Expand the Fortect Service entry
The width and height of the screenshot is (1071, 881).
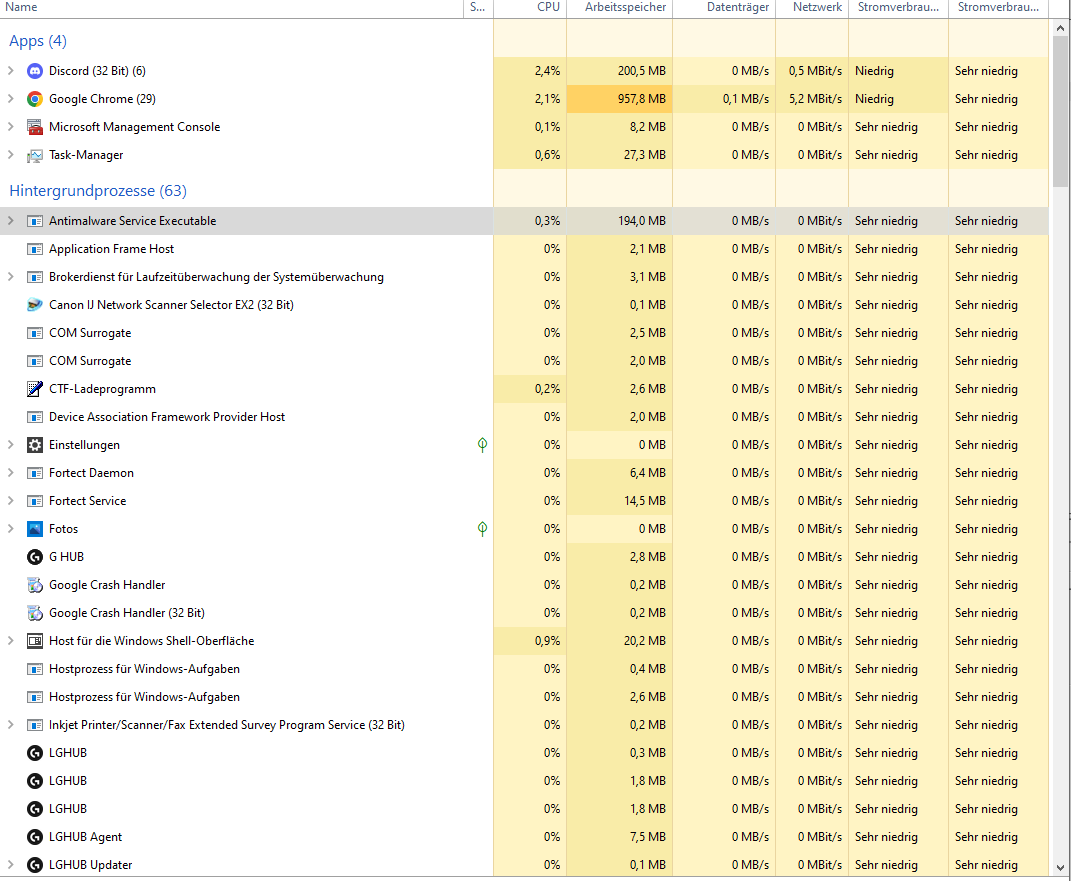[10, 501]
